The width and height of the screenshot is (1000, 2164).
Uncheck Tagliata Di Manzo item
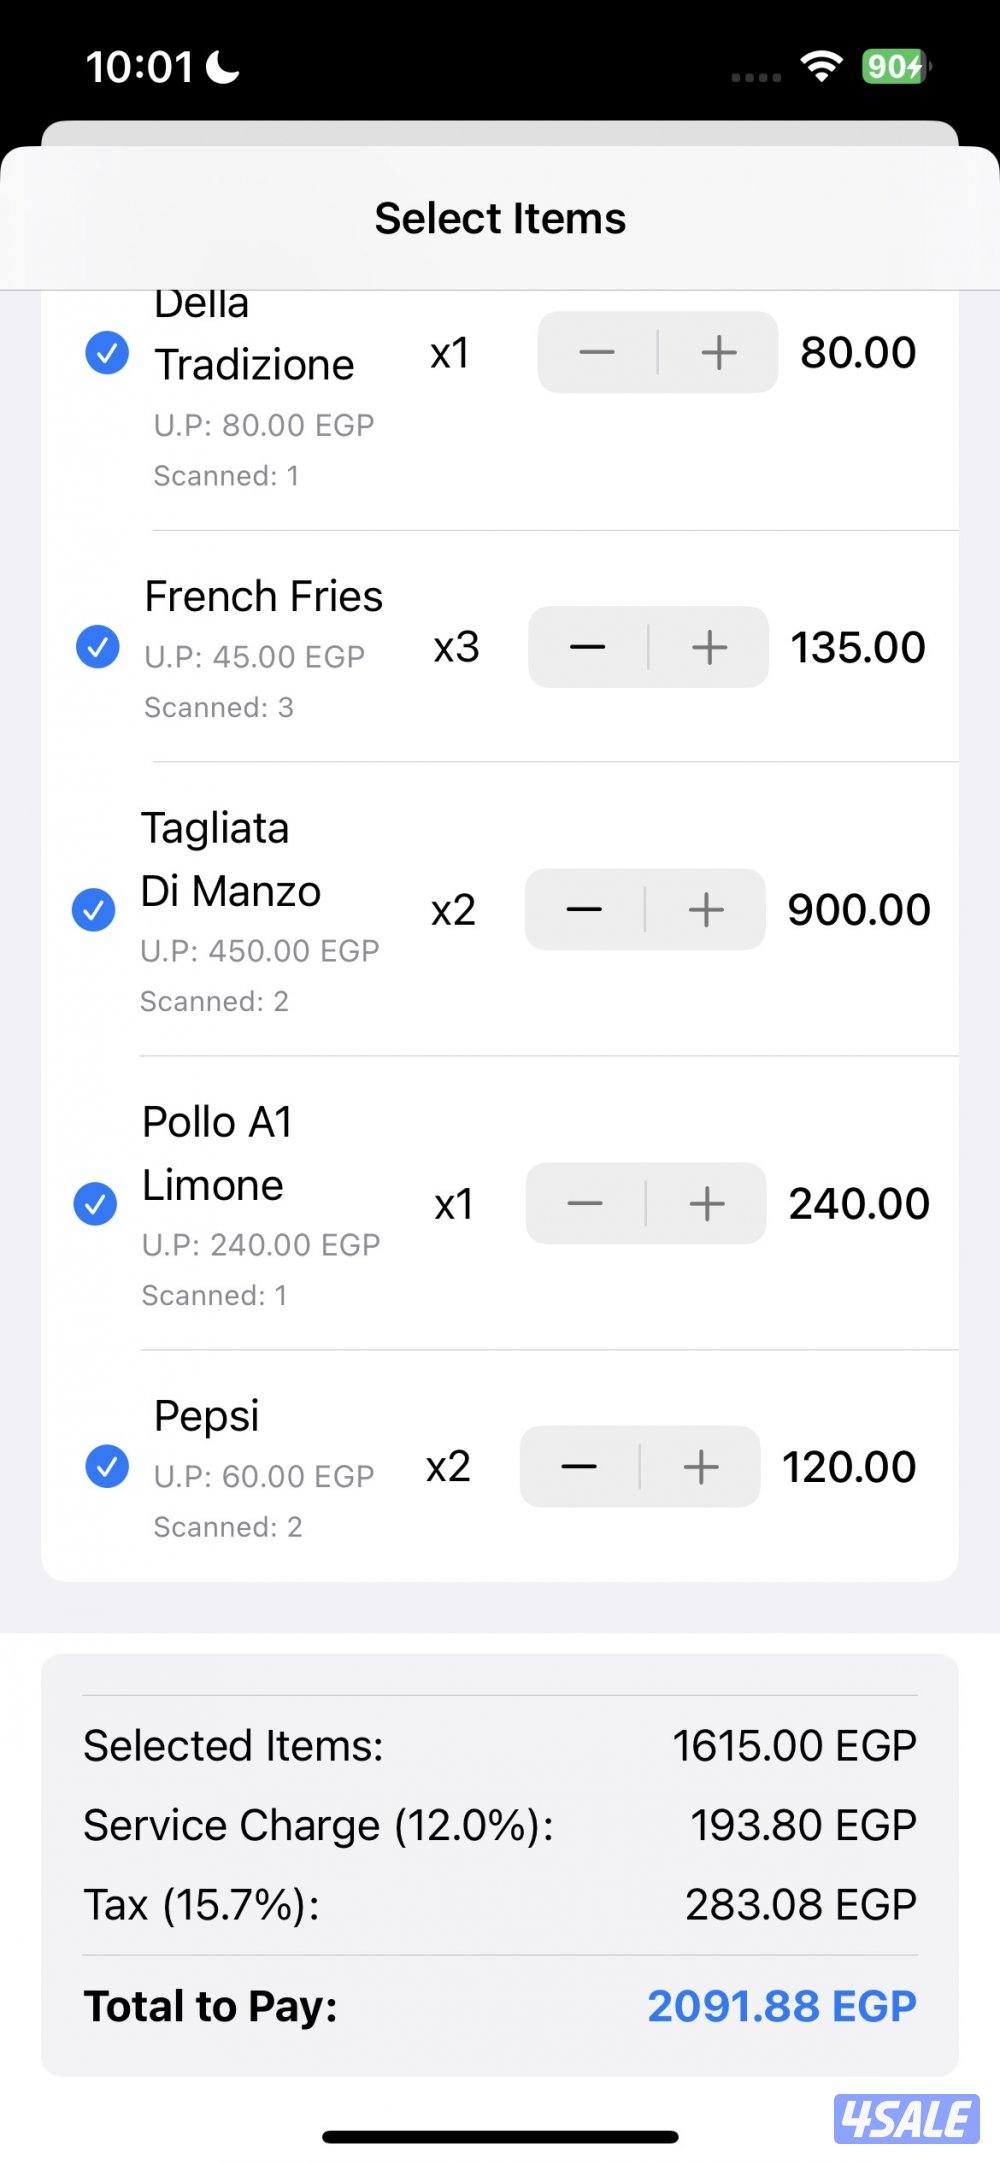pos(94,909)
